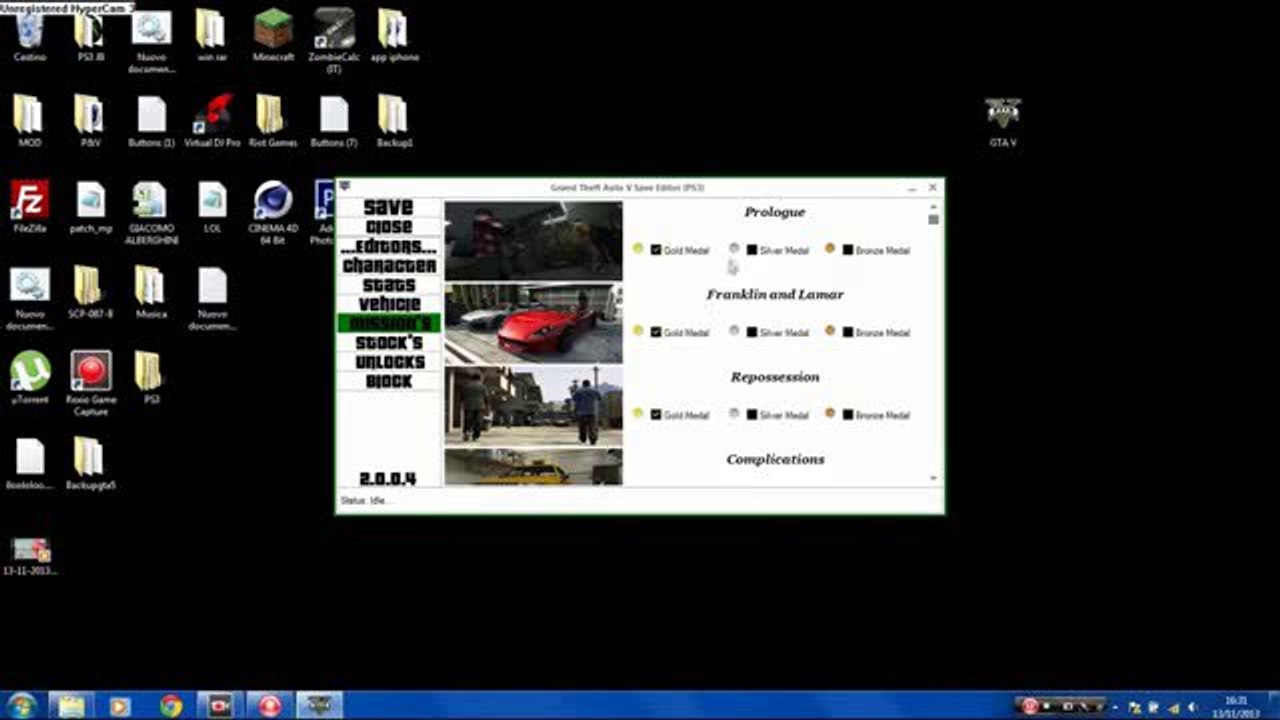Open Windows Media Player from the taskbar
This screenshot has width=1280, height=720.
pos(120,706)
